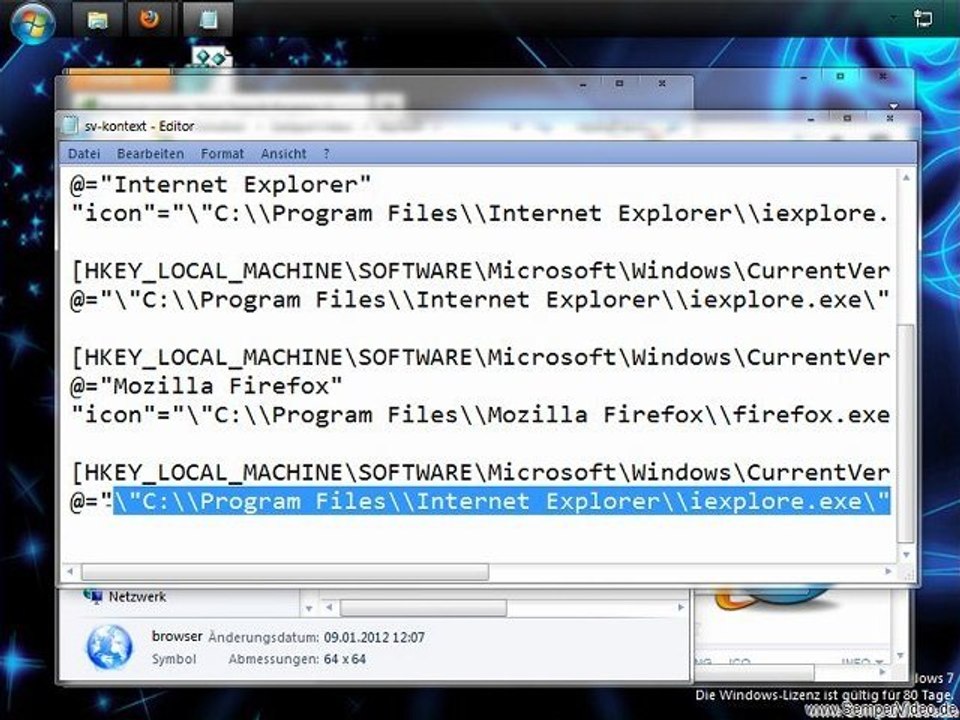Click the line @="Mozilla Firefox"
The width and height of the screenshot is (960, 720).
(x=206, y=386)
